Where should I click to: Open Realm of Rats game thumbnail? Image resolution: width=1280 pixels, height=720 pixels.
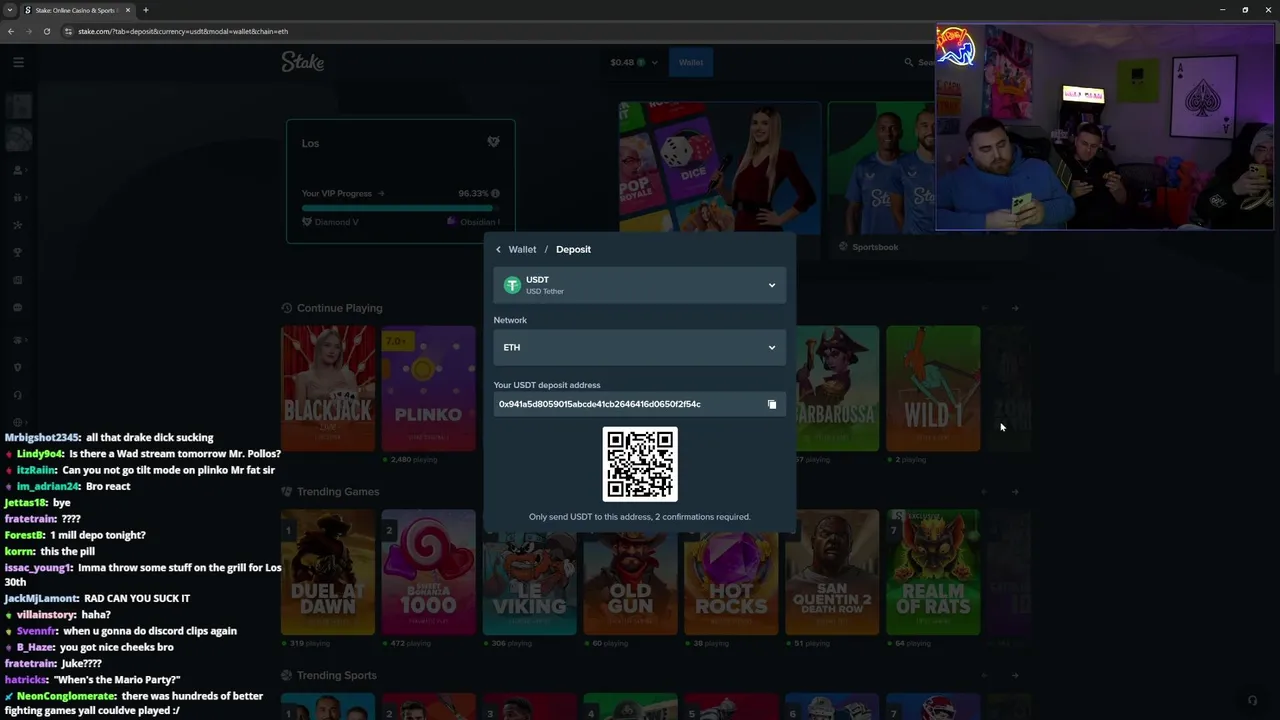click(x=933, y=572)
